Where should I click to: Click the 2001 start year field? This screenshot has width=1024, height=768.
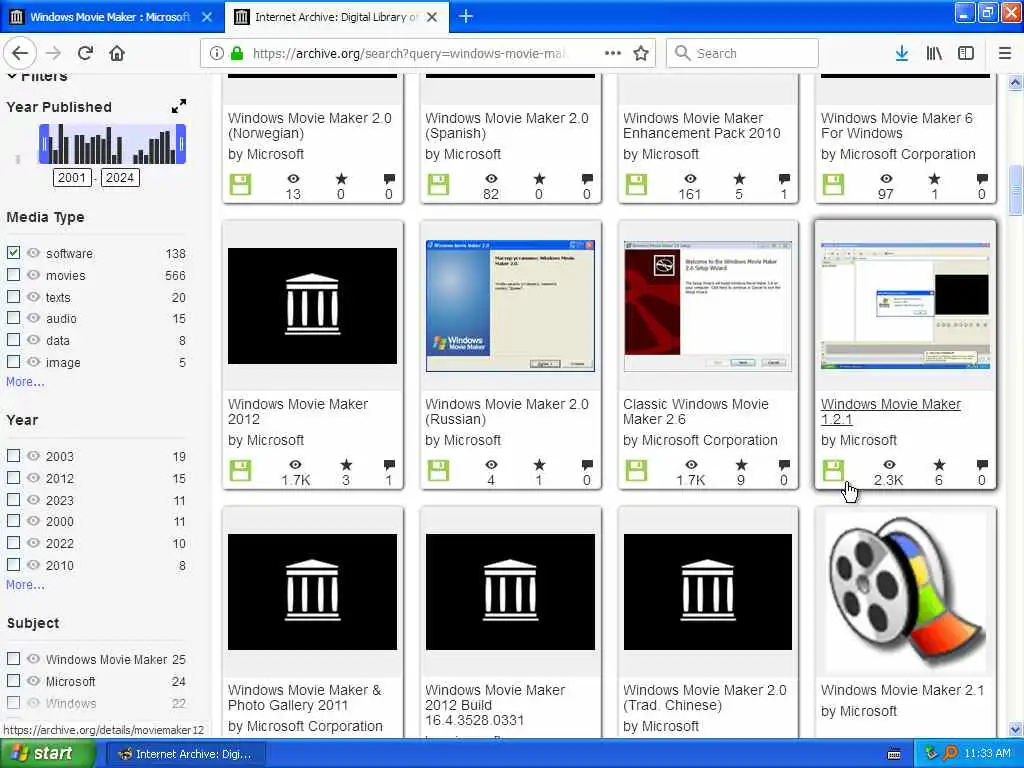coord(72,178)
